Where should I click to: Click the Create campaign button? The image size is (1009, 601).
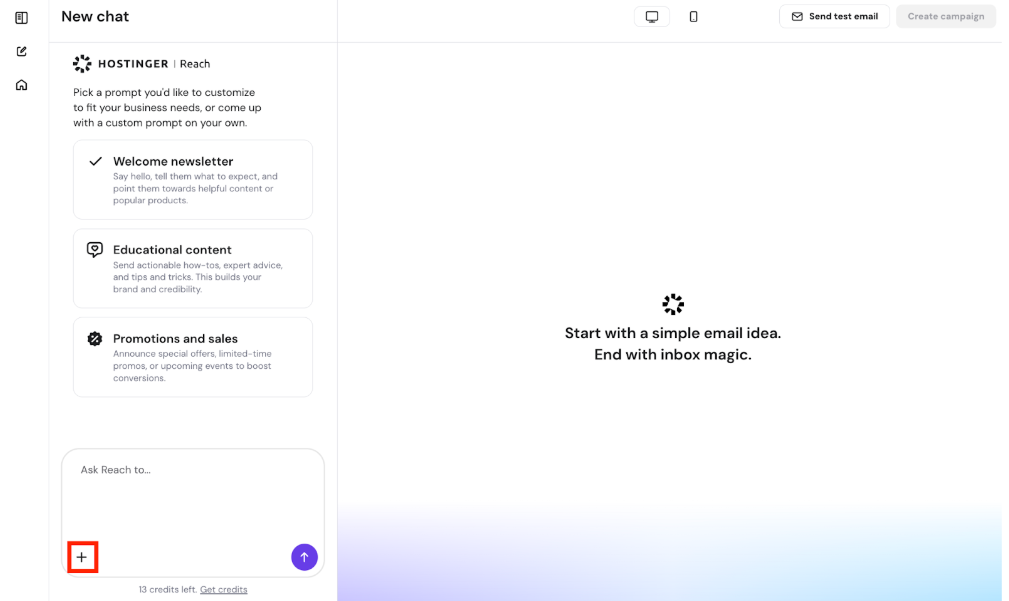[x=945, y=17]
